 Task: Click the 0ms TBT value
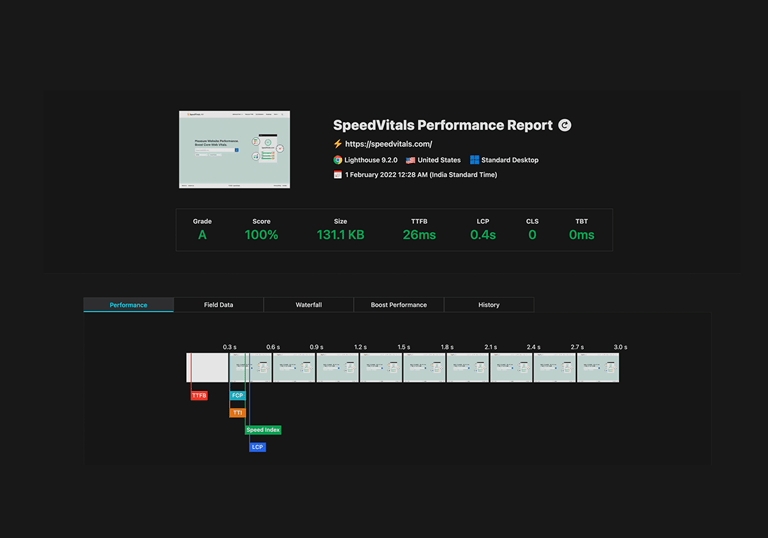coord(581,235)
